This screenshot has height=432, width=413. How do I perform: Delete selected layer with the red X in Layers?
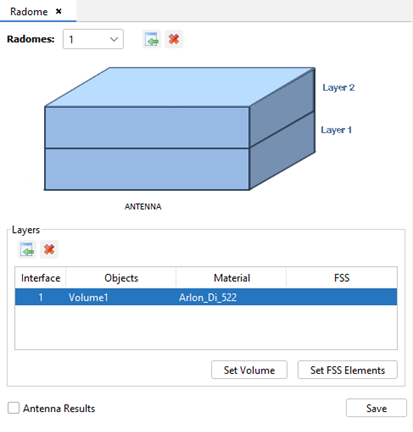tap(49, 249)
